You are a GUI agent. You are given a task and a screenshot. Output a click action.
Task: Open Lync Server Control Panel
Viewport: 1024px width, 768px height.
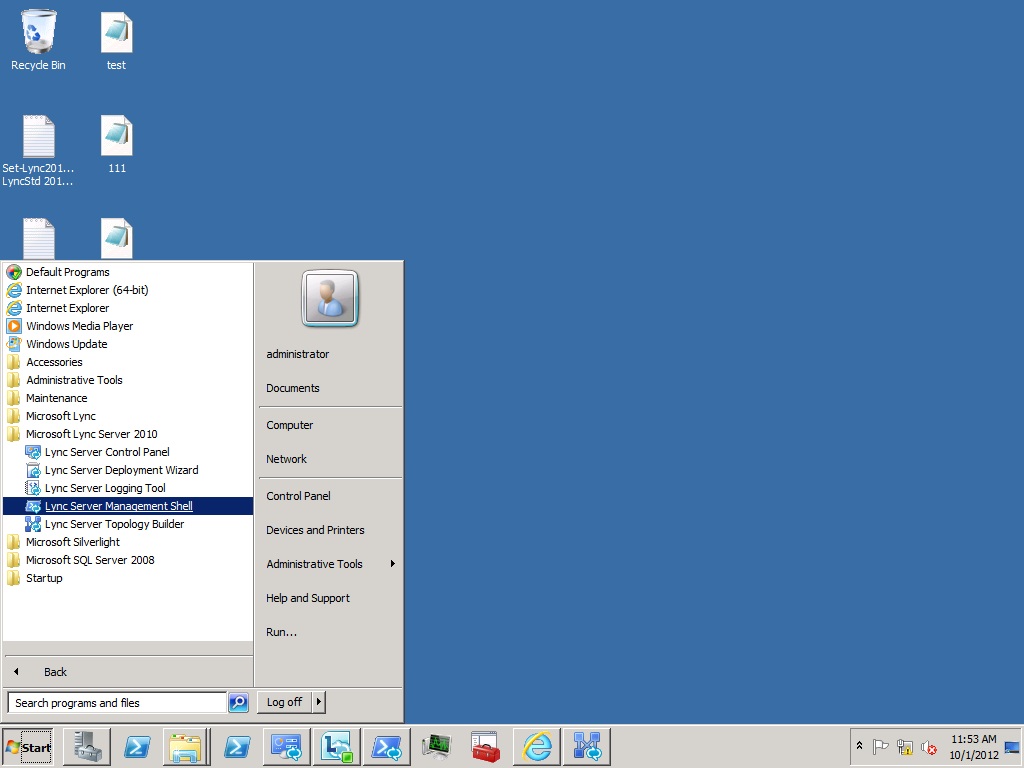[107, 452]
